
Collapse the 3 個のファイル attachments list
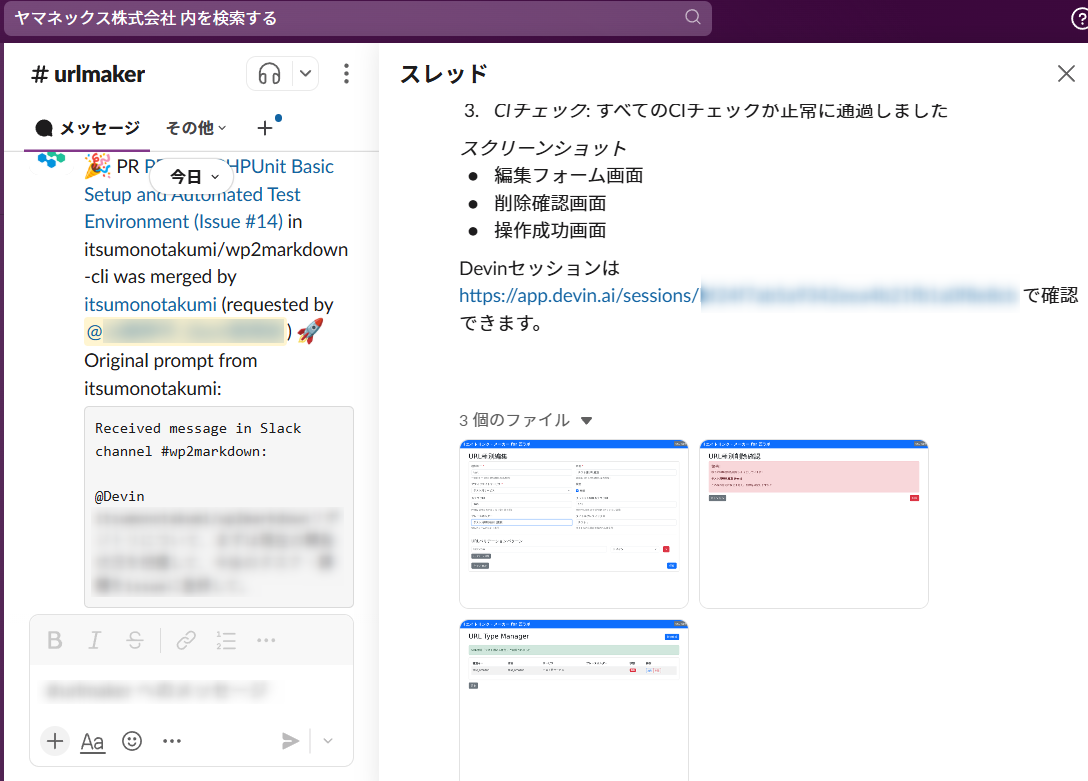(586, 420)
